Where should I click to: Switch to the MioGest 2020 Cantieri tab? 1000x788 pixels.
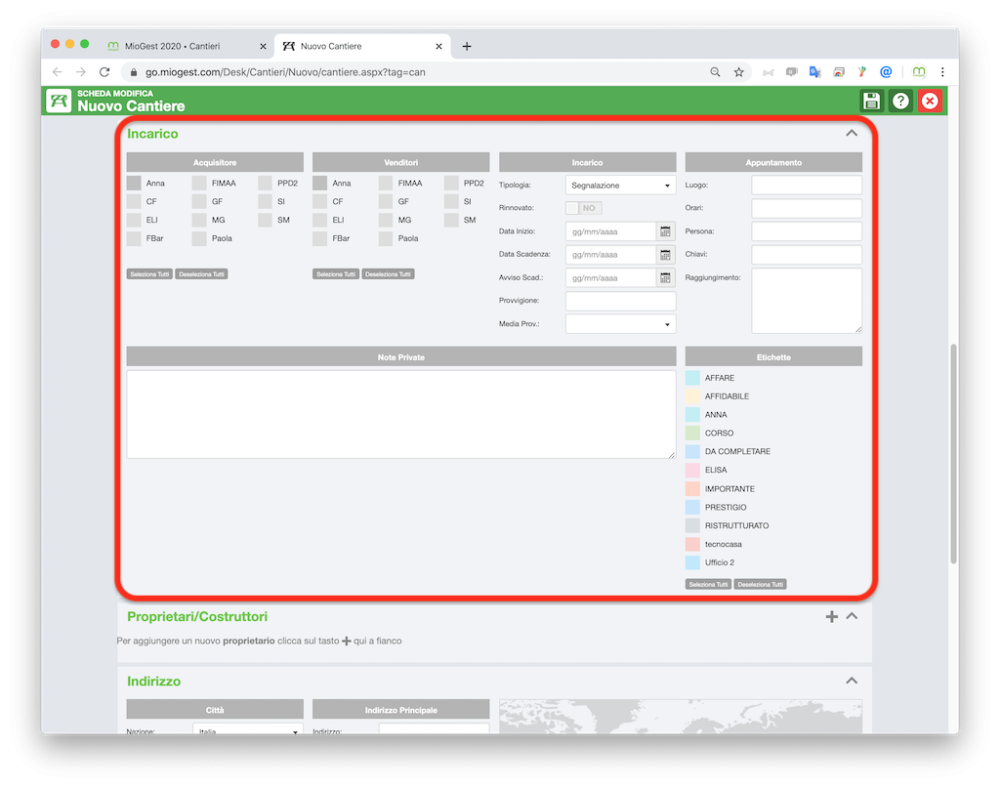click(x=185, y=46)
